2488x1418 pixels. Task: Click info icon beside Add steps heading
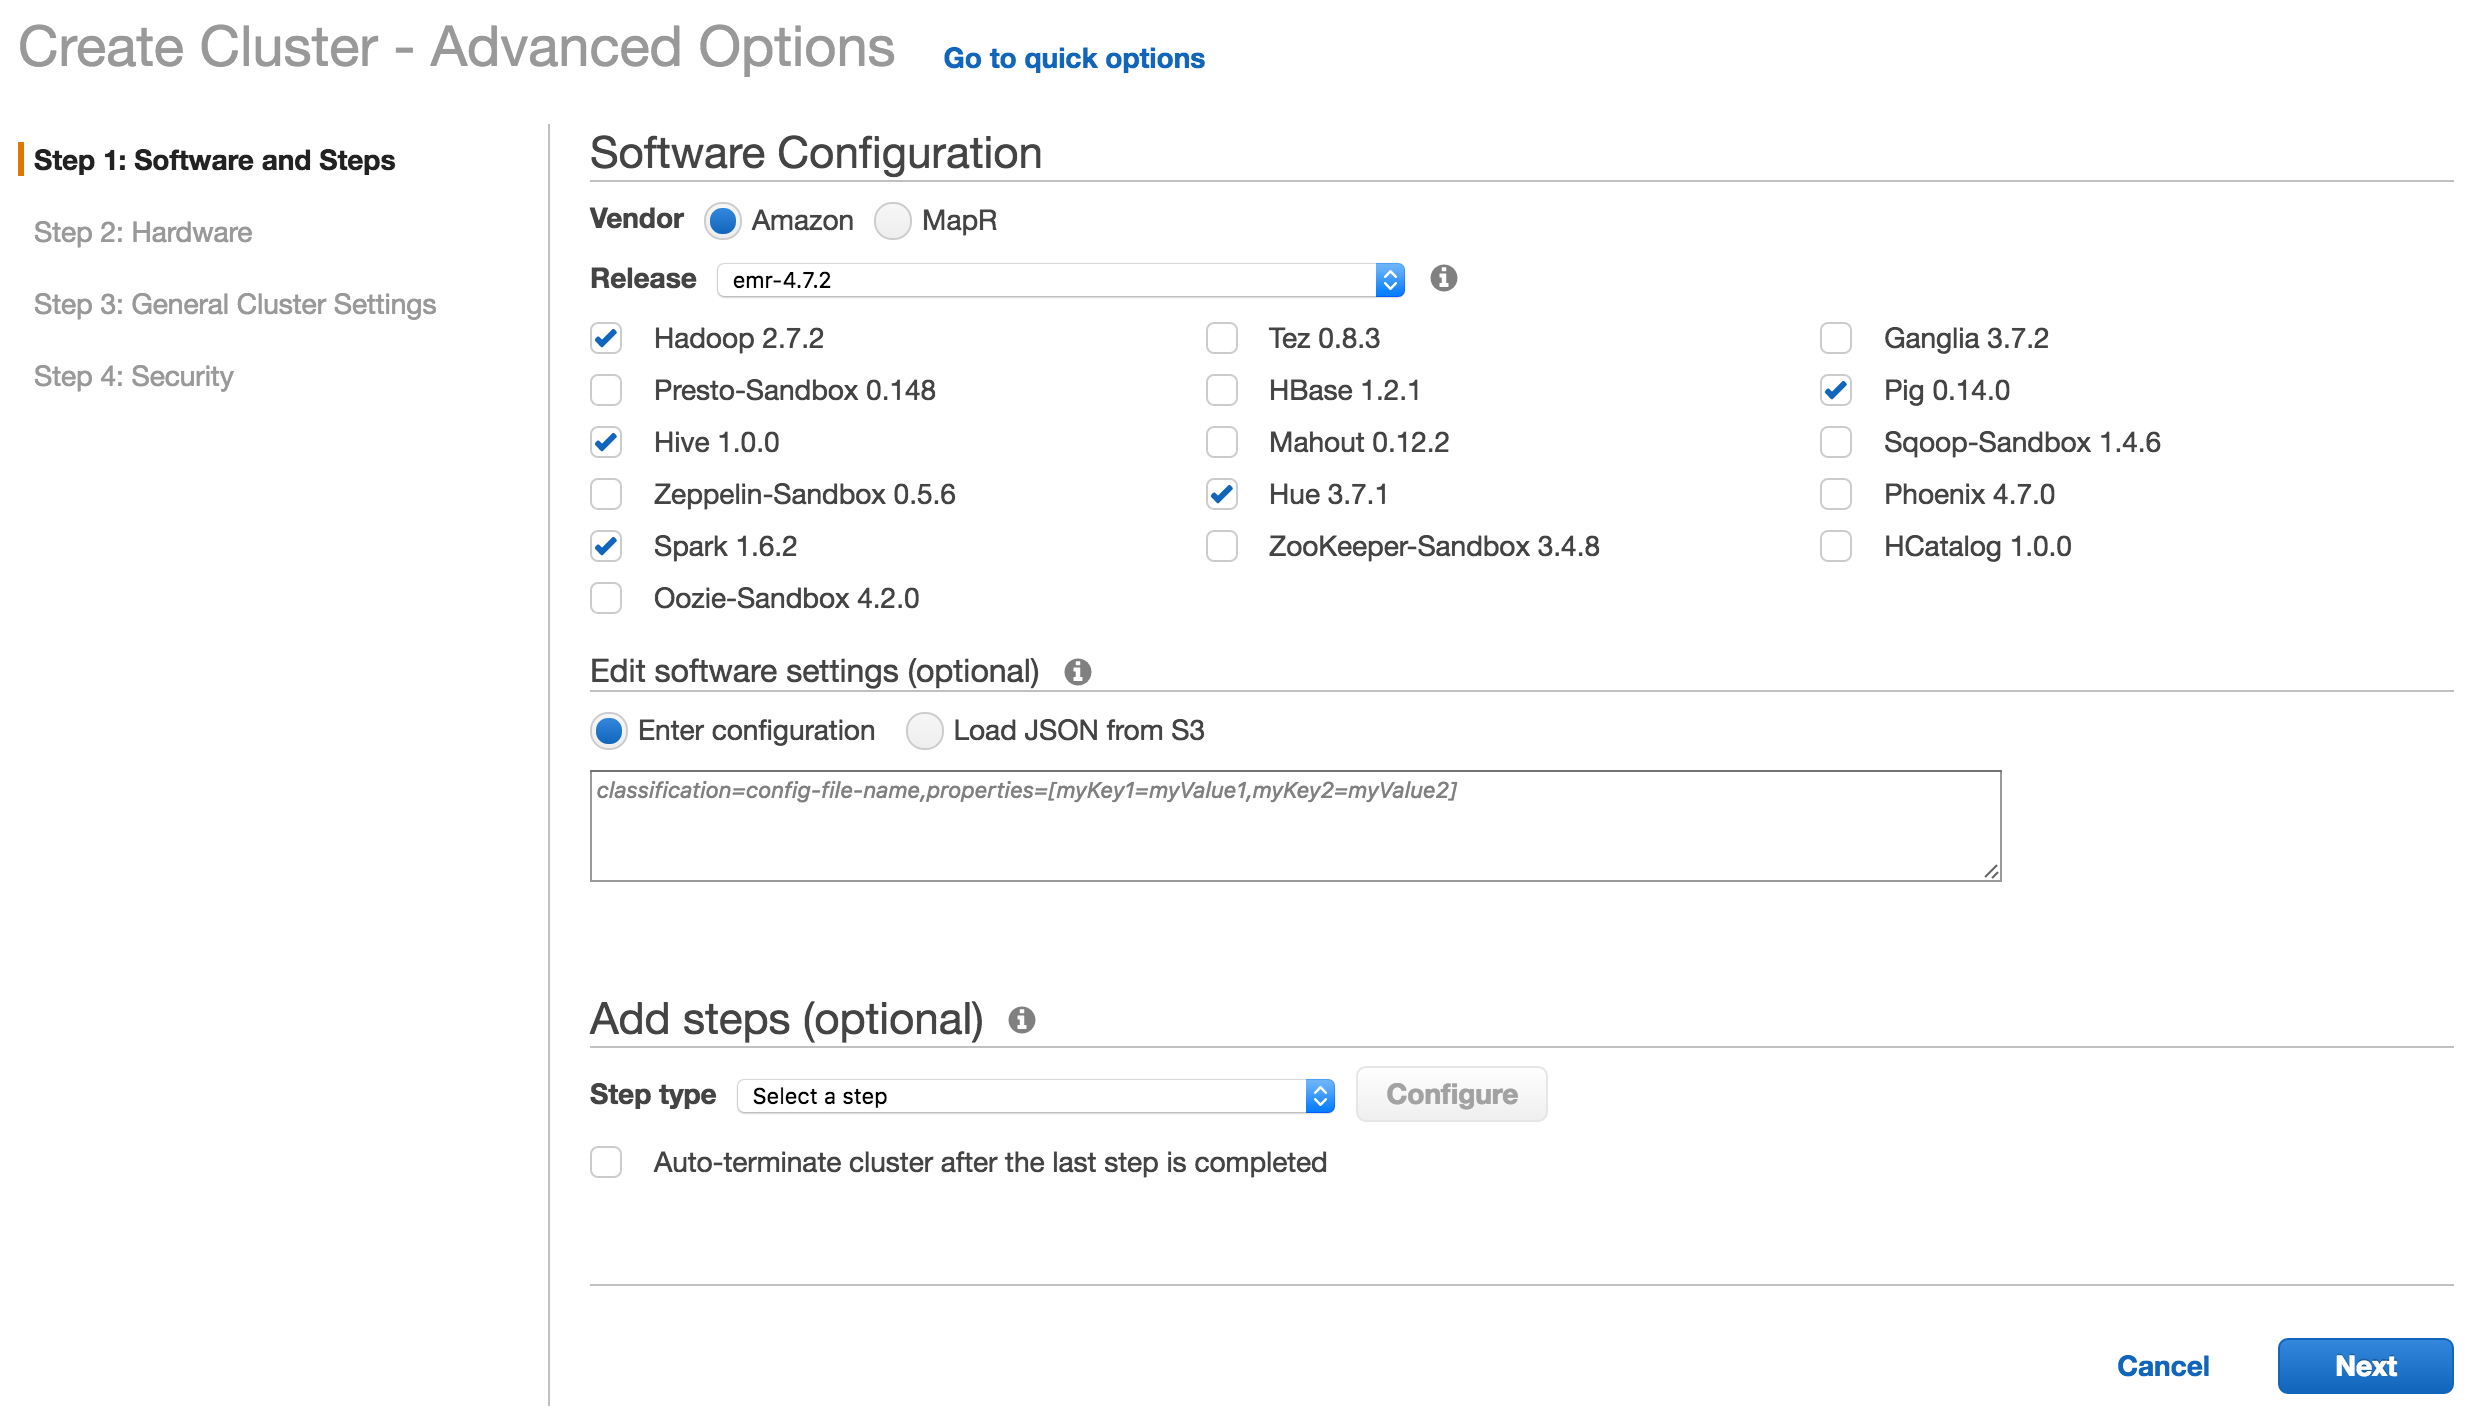click(1021, 1020)
